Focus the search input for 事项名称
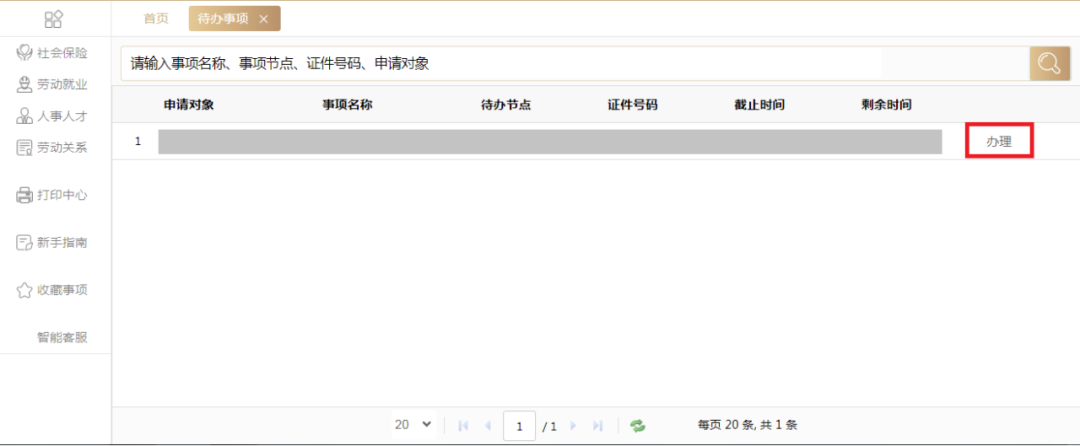The image size is (1080, 446). point(575,64)
